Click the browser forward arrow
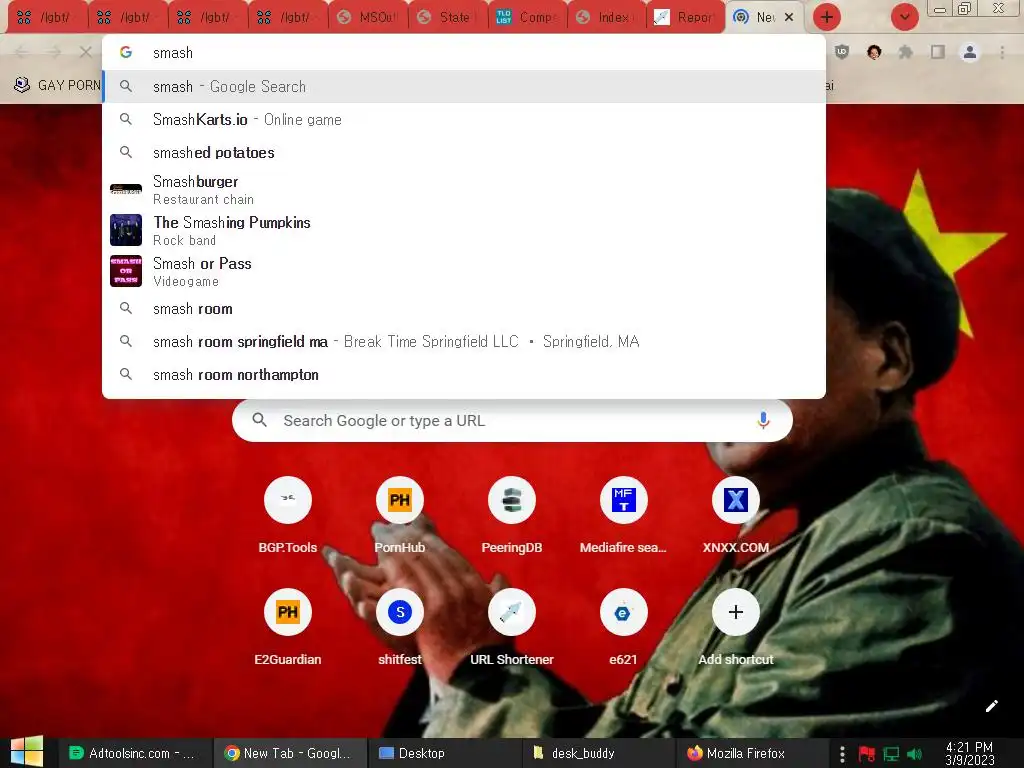Viewport: 1024px width, 768px height. click(x=54, y=52)
